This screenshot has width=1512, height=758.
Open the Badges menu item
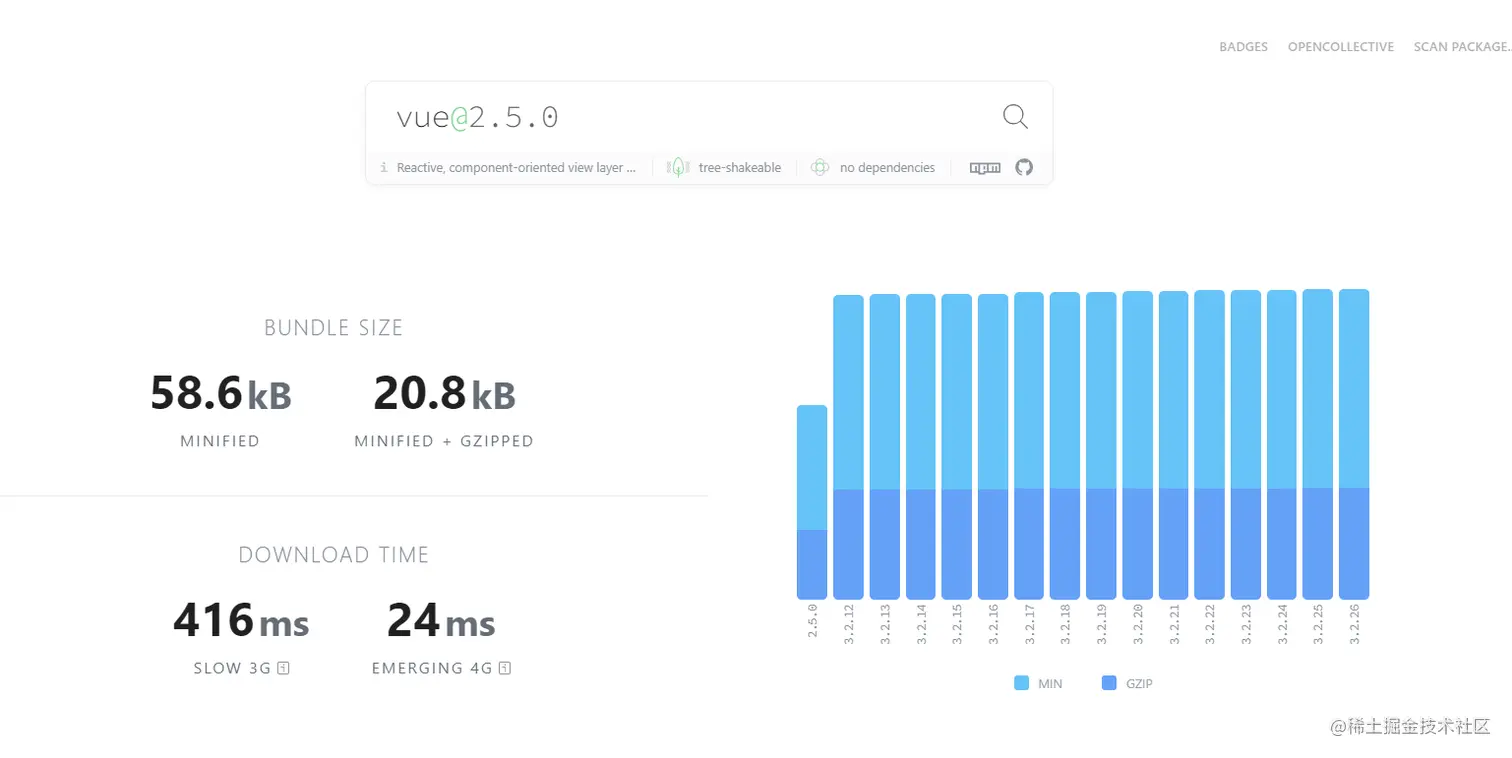[x=1243, y=47]
